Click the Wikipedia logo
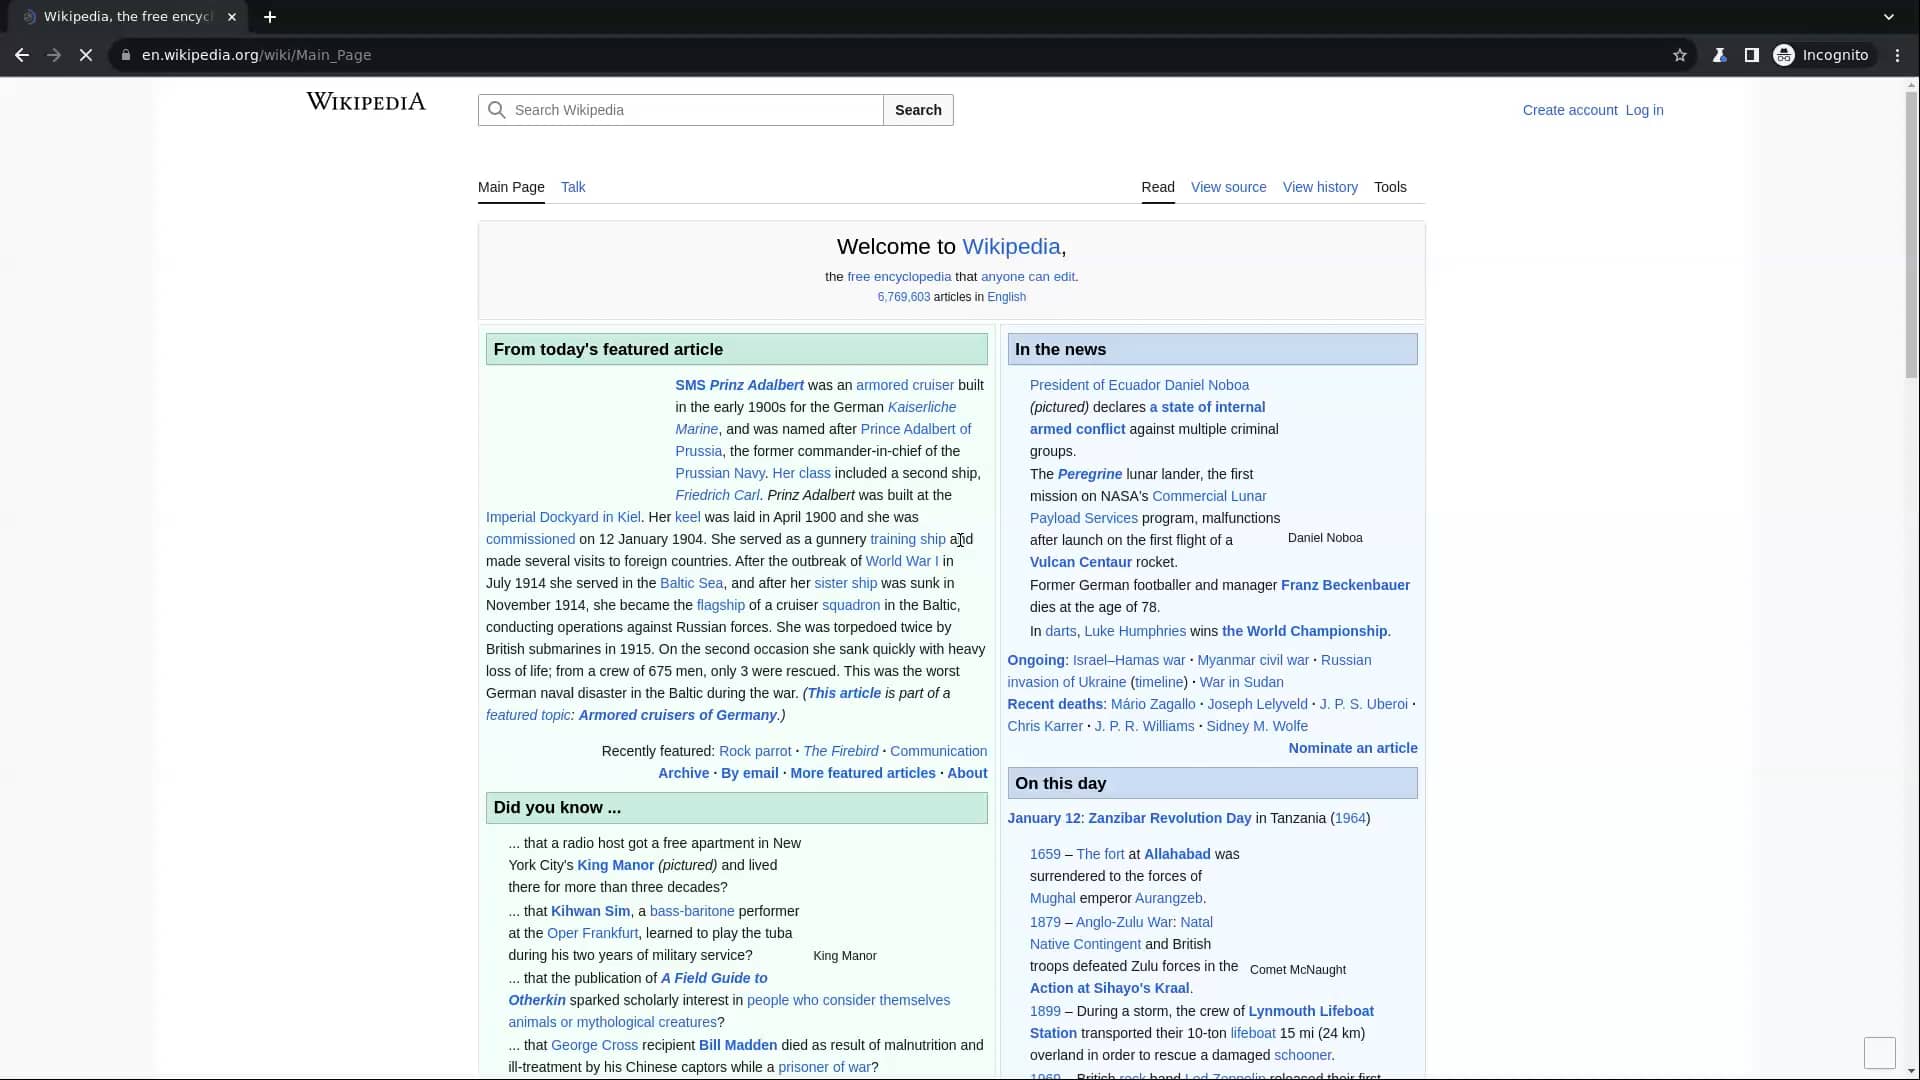This screenshot has height=1080, width=1920. (364, 101)
